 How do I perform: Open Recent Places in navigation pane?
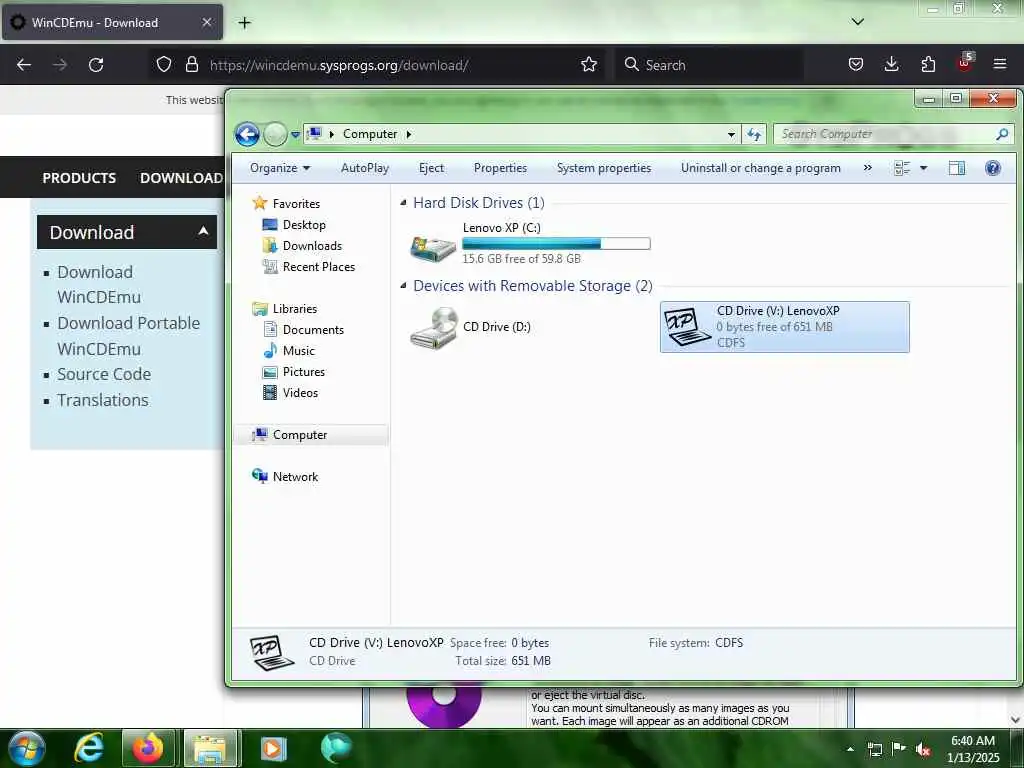point(319,266)
